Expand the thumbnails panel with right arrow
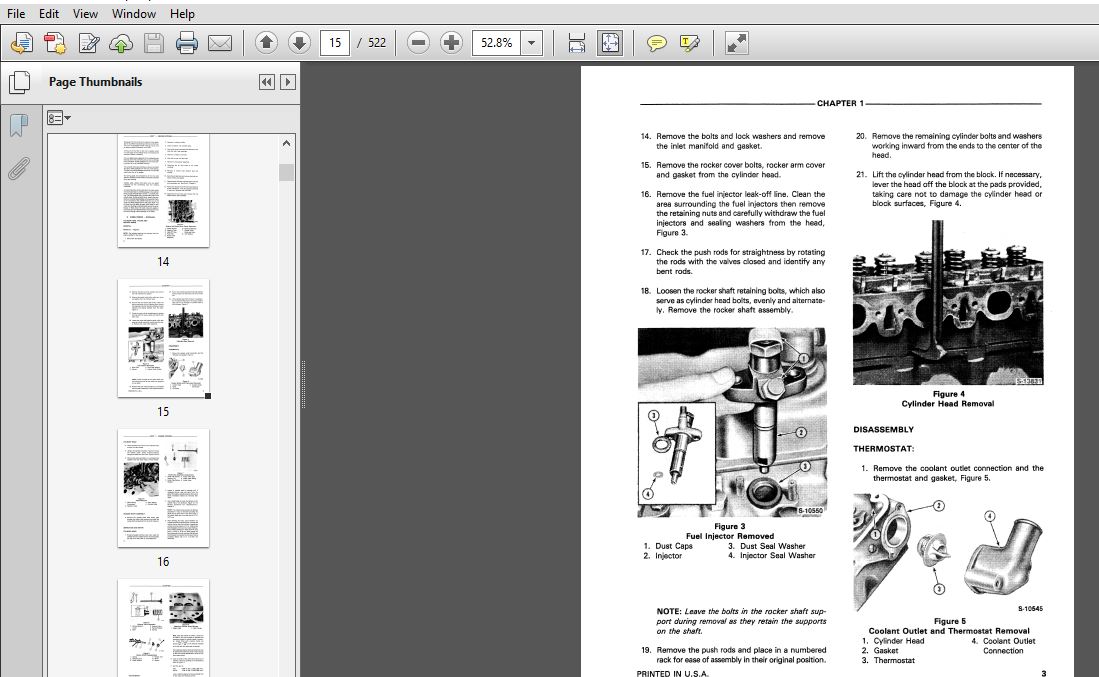Image resolution: width=1099 pixels, height=677 pixels. tap(287, 82)
